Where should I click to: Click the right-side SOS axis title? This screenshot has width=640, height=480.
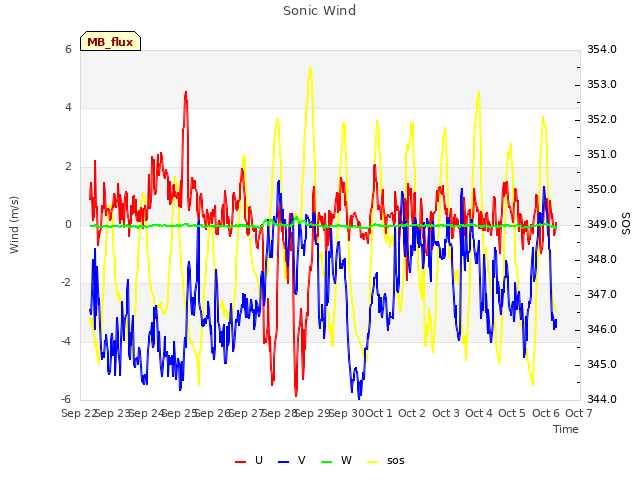pos(626,224)
